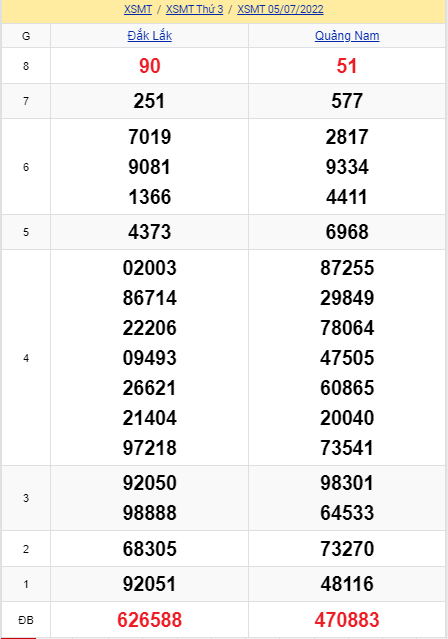Select Quảng Nam special prize 470883
The width and height of the screenshot is (448, 639).
coord(347,620)
